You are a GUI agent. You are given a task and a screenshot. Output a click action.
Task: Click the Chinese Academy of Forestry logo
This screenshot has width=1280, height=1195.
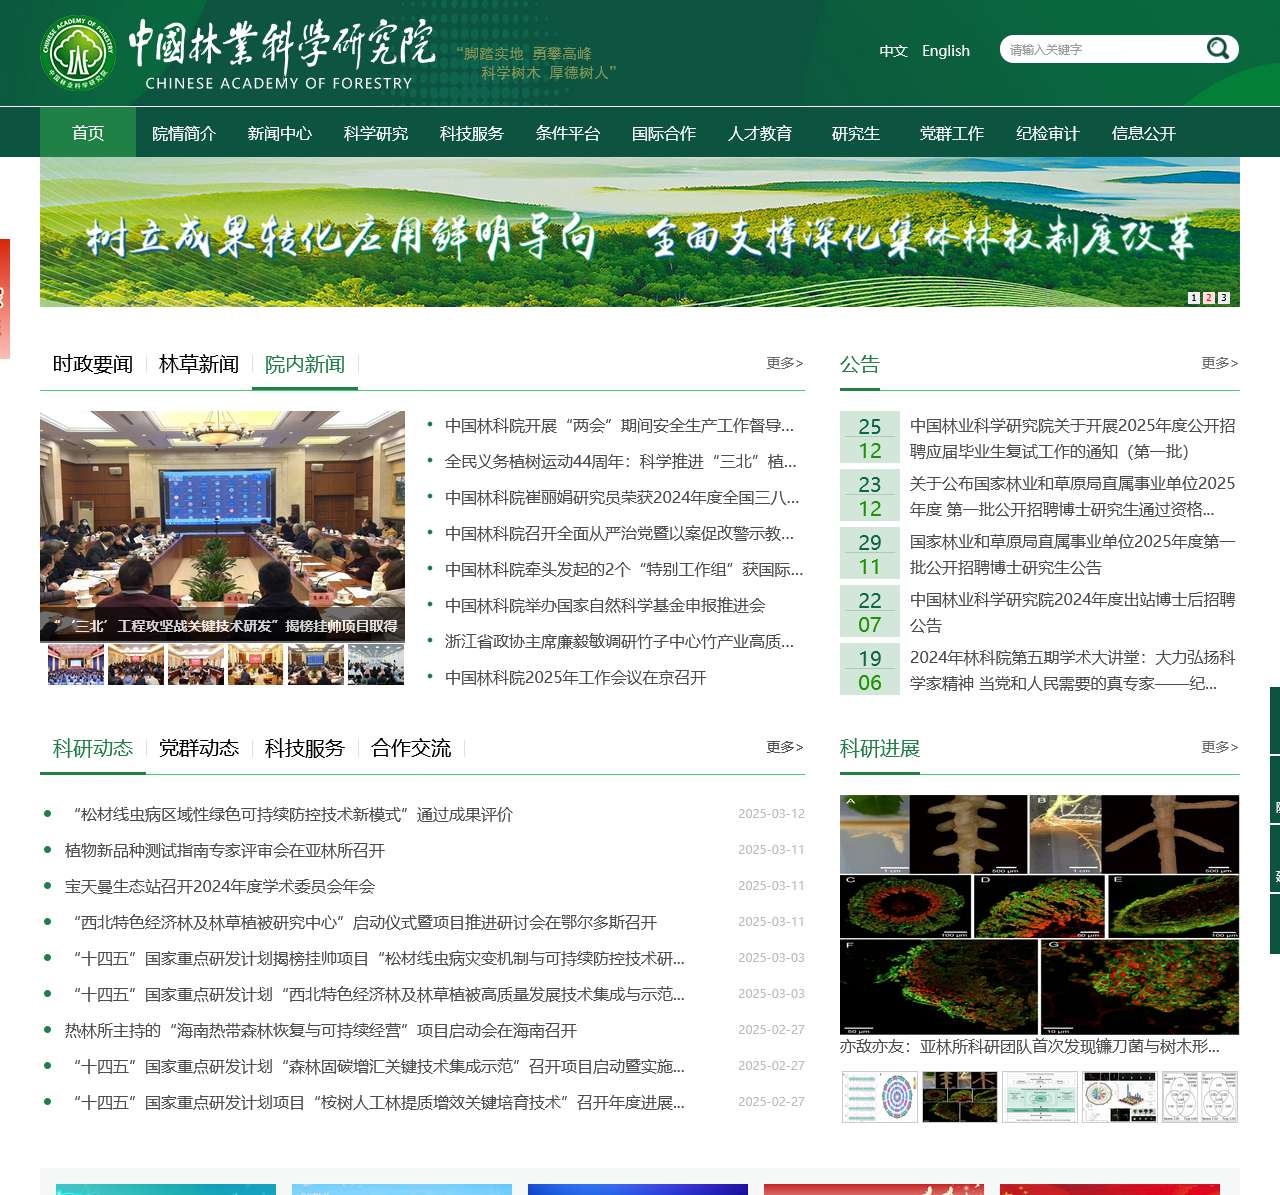[x=78, y=53]
